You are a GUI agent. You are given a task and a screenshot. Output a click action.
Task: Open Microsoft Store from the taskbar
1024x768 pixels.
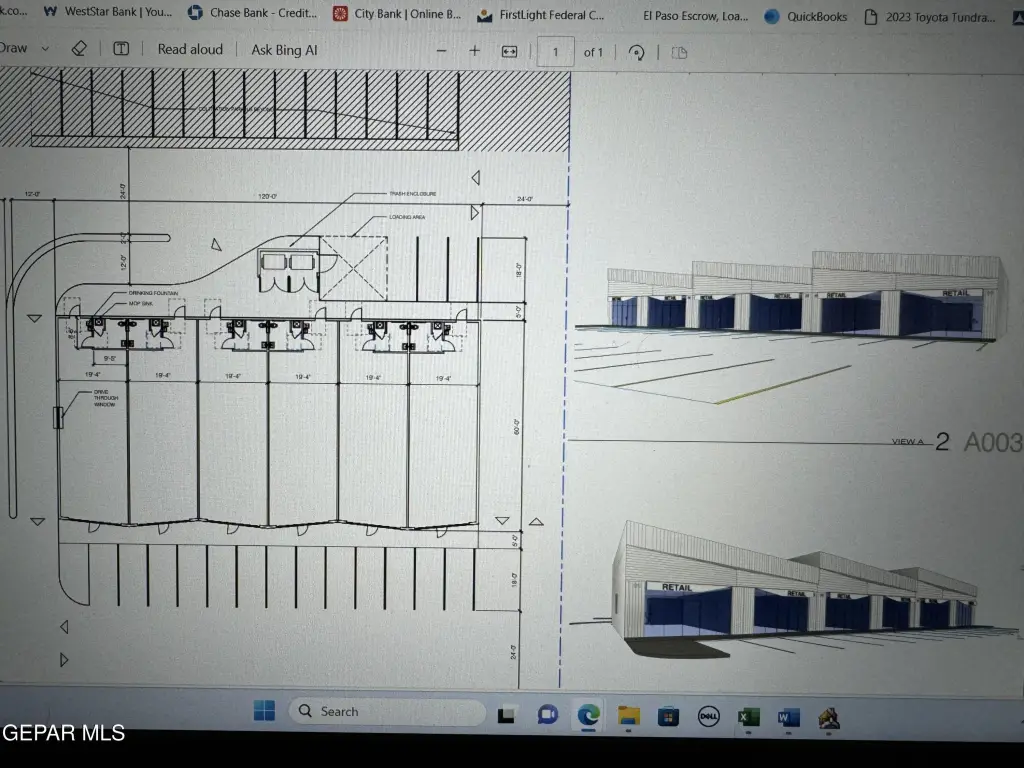pos(668,717)
